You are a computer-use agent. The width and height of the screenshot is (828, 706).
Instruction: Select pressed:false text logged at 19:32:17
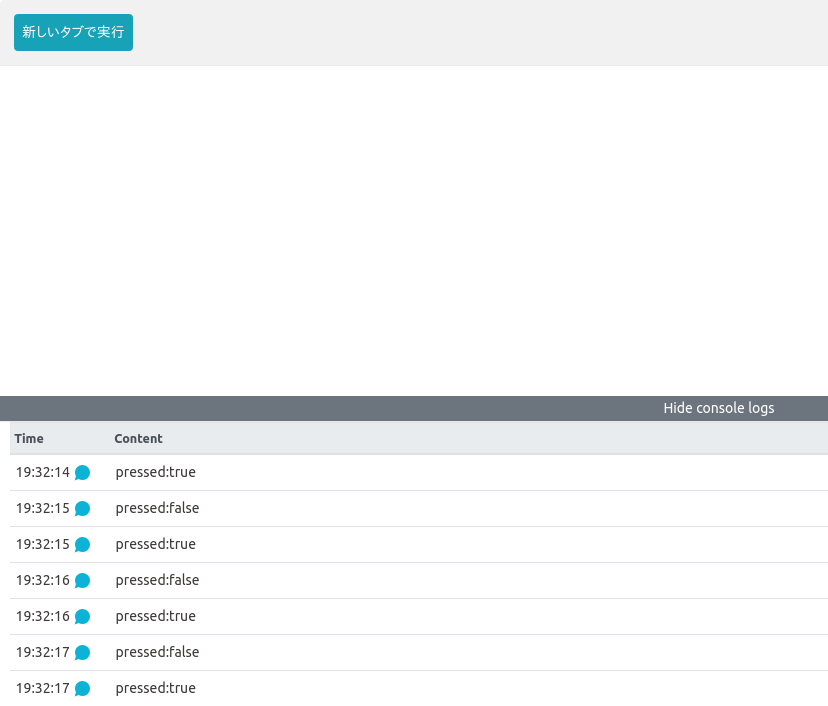(x=157, y=652)
